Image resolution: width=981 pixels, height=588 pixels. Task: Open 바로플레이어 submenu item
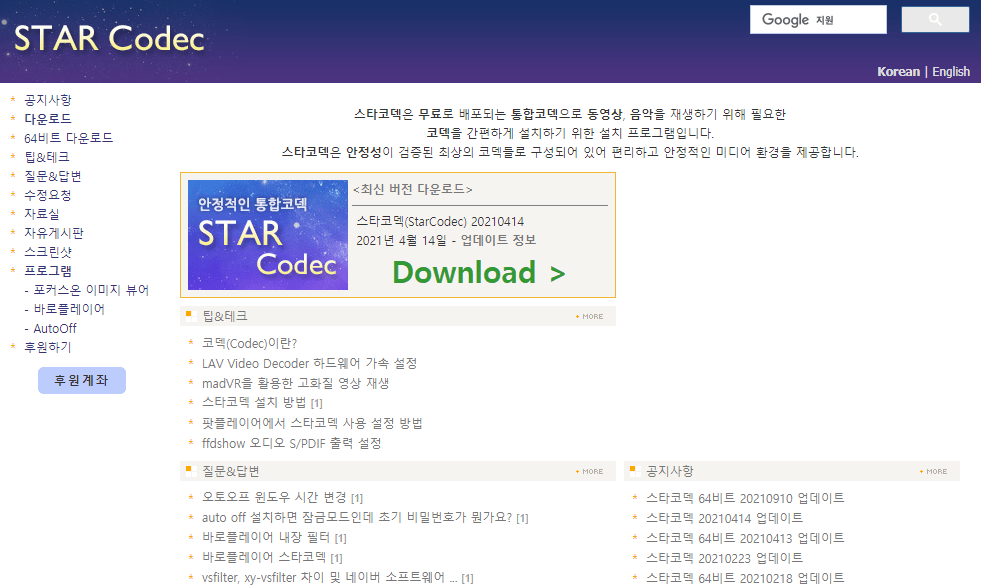69,309
